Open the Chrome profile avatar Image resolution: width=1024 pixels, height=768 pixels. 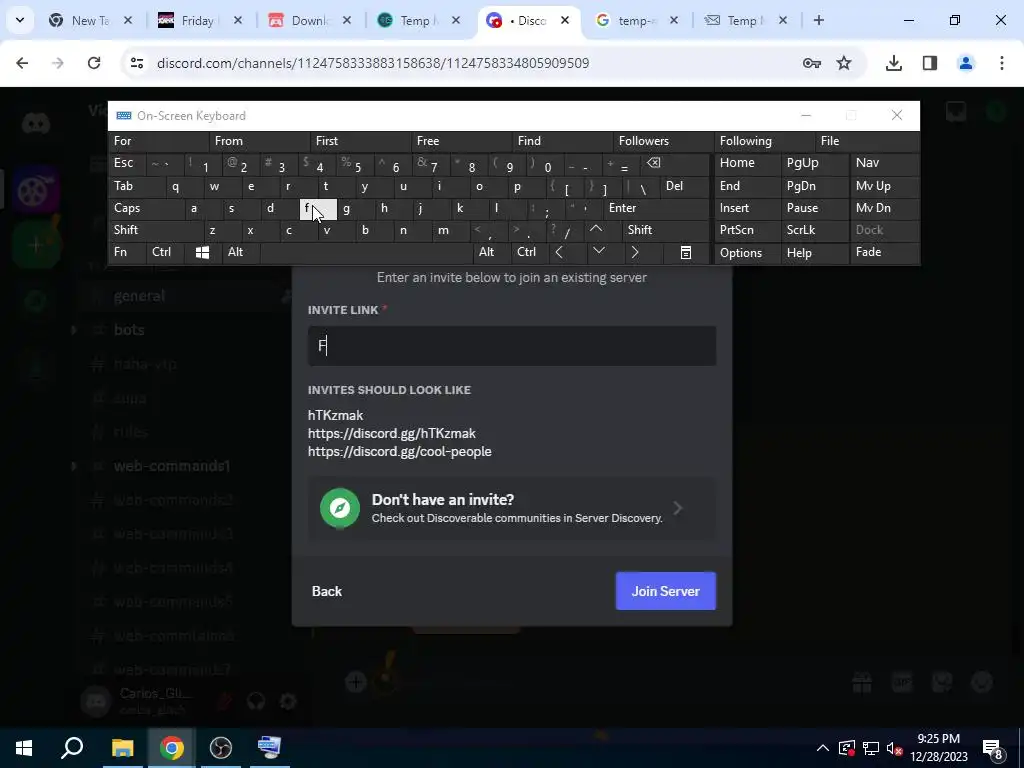point(966,63)
